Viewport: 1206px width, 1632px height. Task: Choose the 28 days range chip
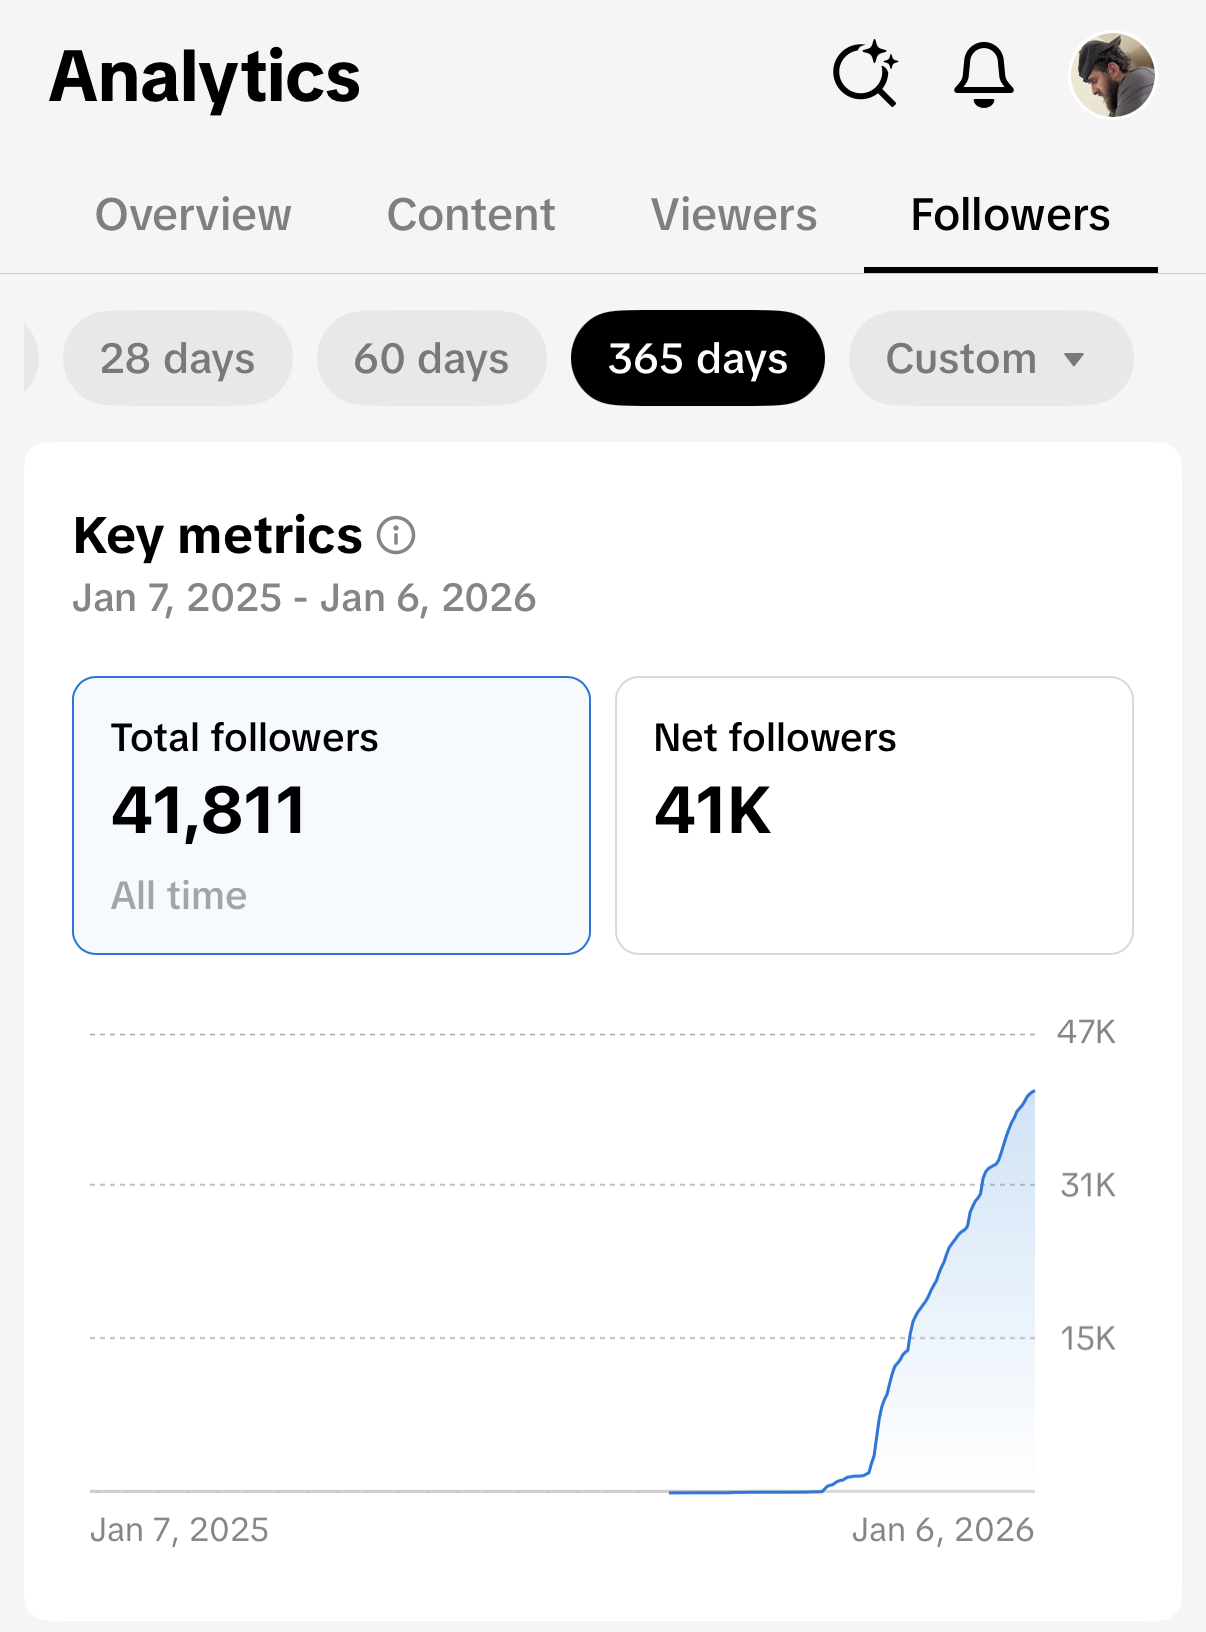point(178,358)
